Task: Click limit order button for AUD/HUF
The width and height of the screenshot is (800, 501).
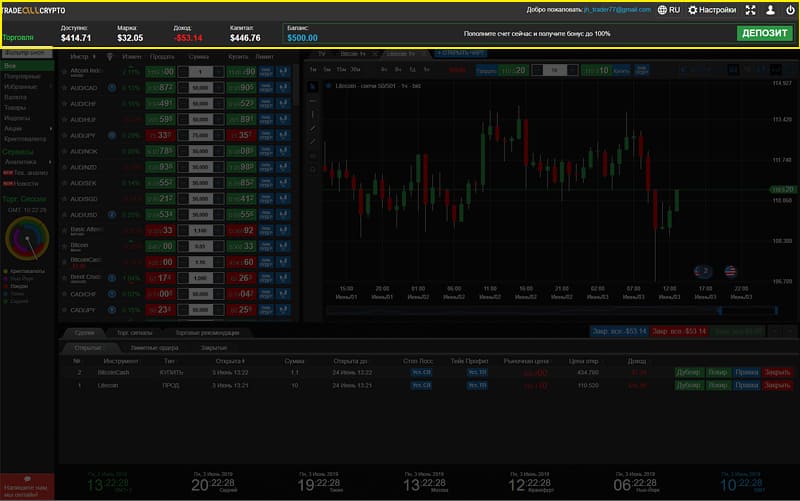Action: point(266,119)
